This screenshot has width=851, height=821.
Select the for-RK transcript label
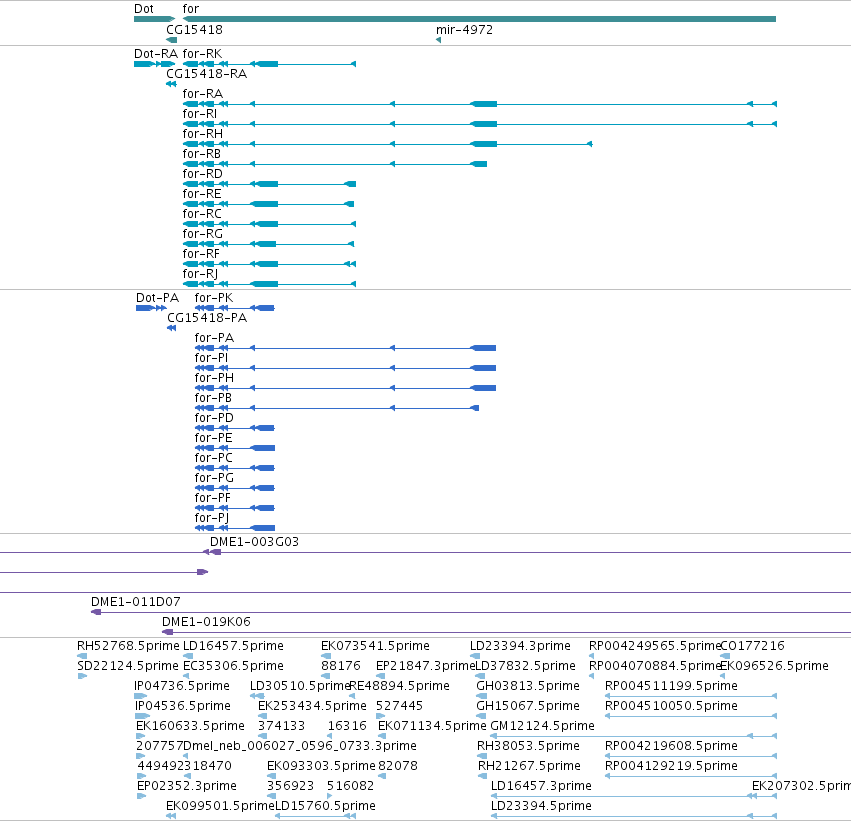click(x=202, y=53)
